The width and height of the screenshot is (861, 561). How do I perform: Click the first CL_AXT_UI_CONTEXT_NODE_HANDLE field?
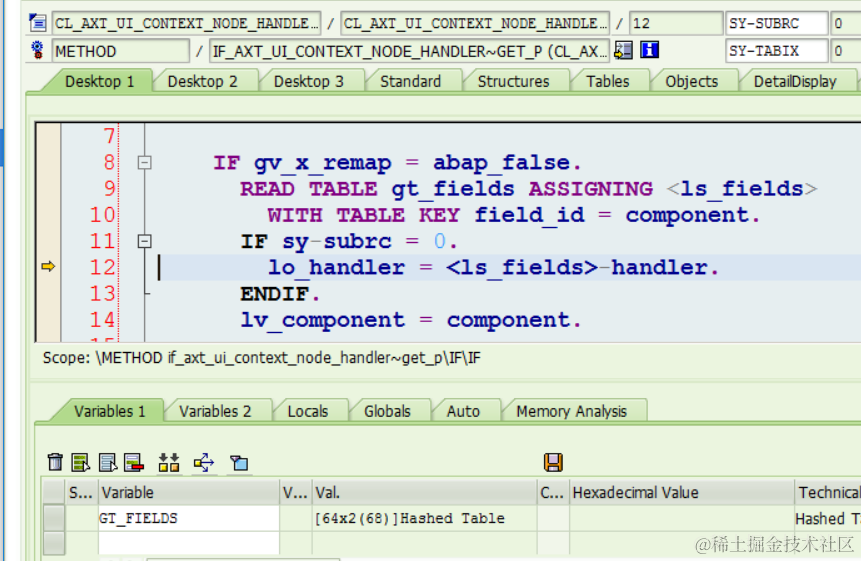[186, 23]
